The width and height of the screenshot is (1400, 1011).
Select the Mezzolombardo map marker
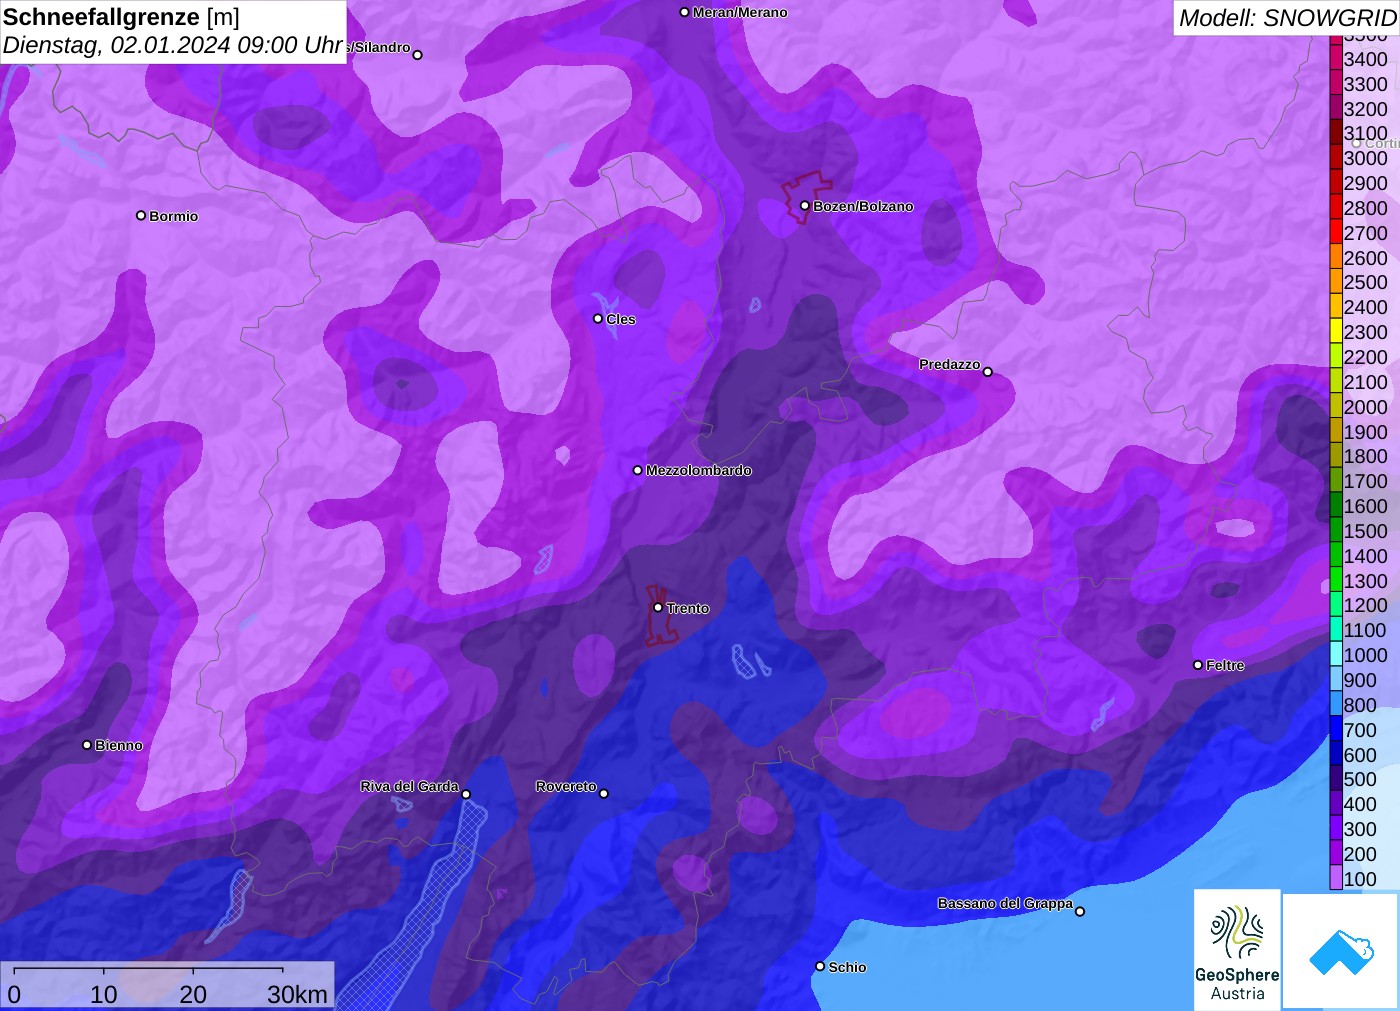tap(638, 470)
